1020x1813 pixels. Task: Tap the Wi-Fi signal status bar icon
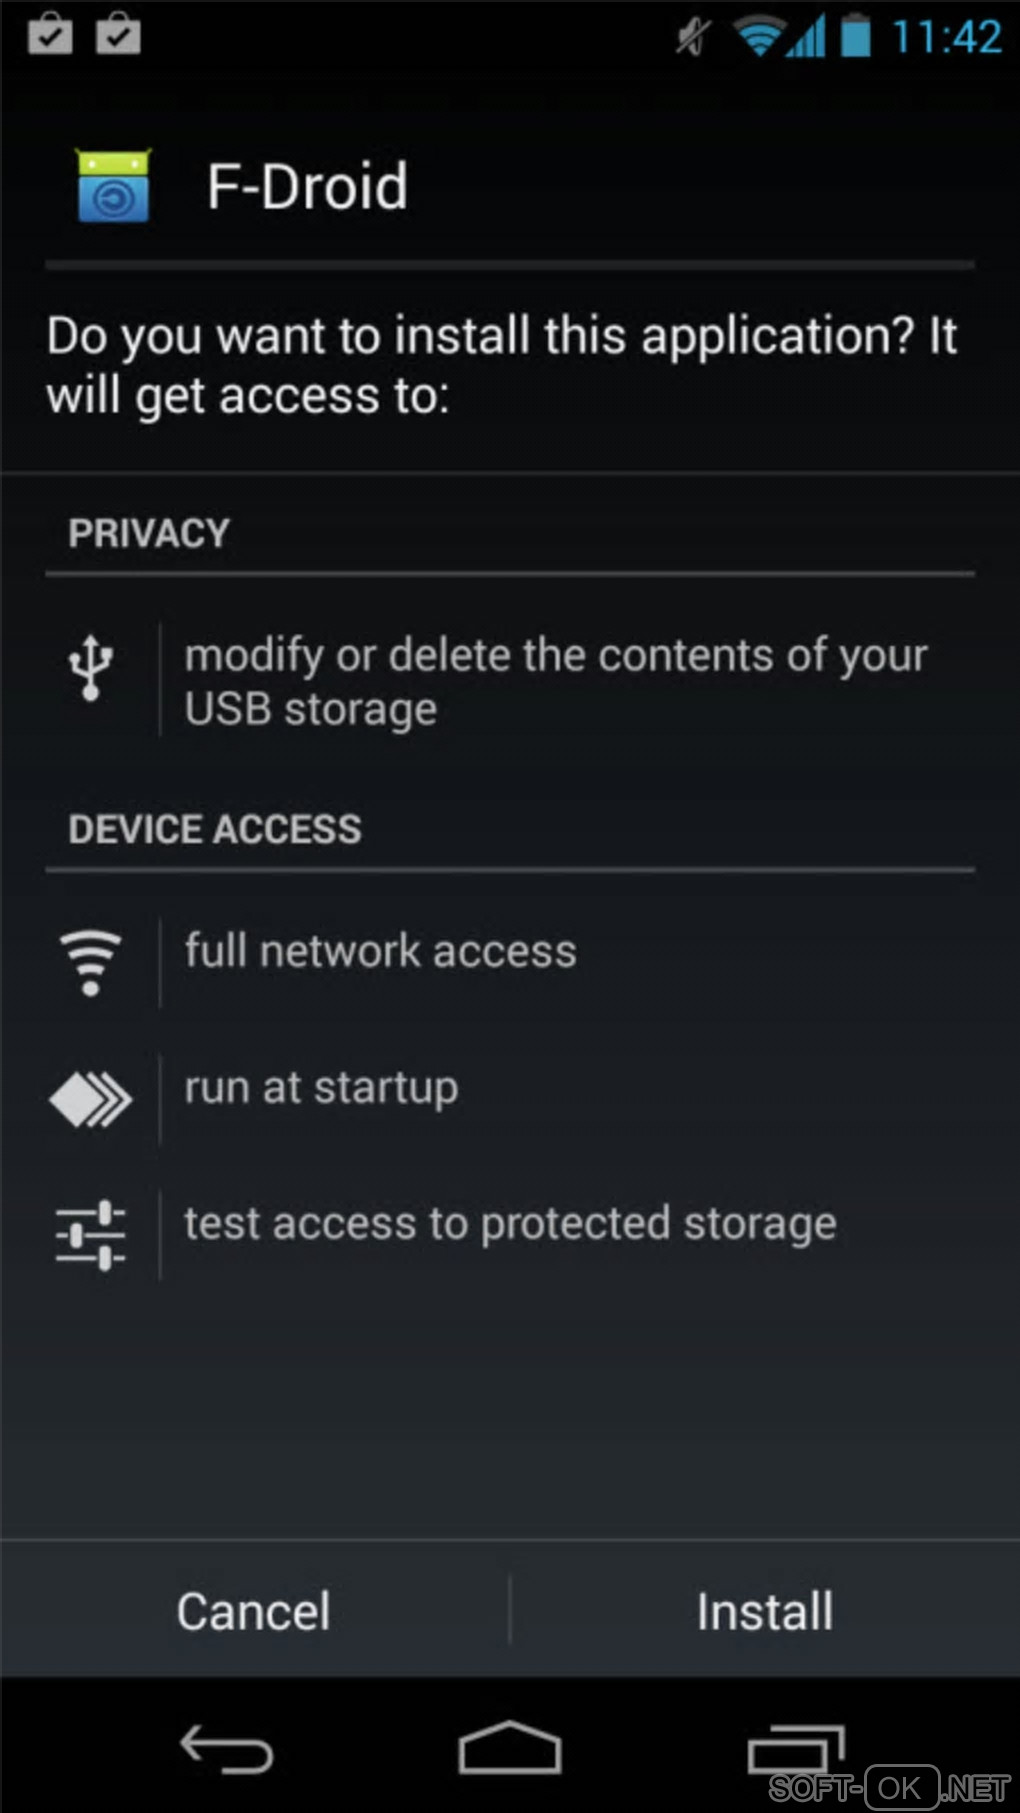pos(758,37)
